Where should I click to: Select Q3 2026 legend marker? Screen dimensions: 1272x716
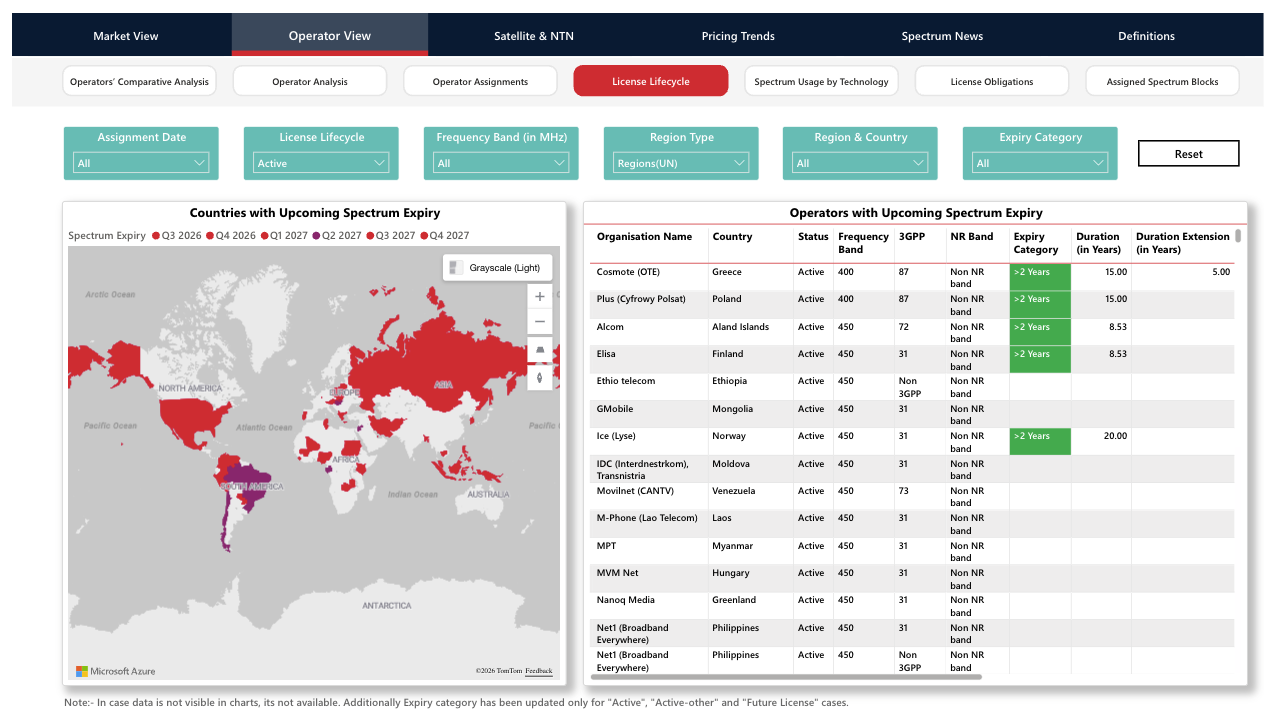coord(156,236)
